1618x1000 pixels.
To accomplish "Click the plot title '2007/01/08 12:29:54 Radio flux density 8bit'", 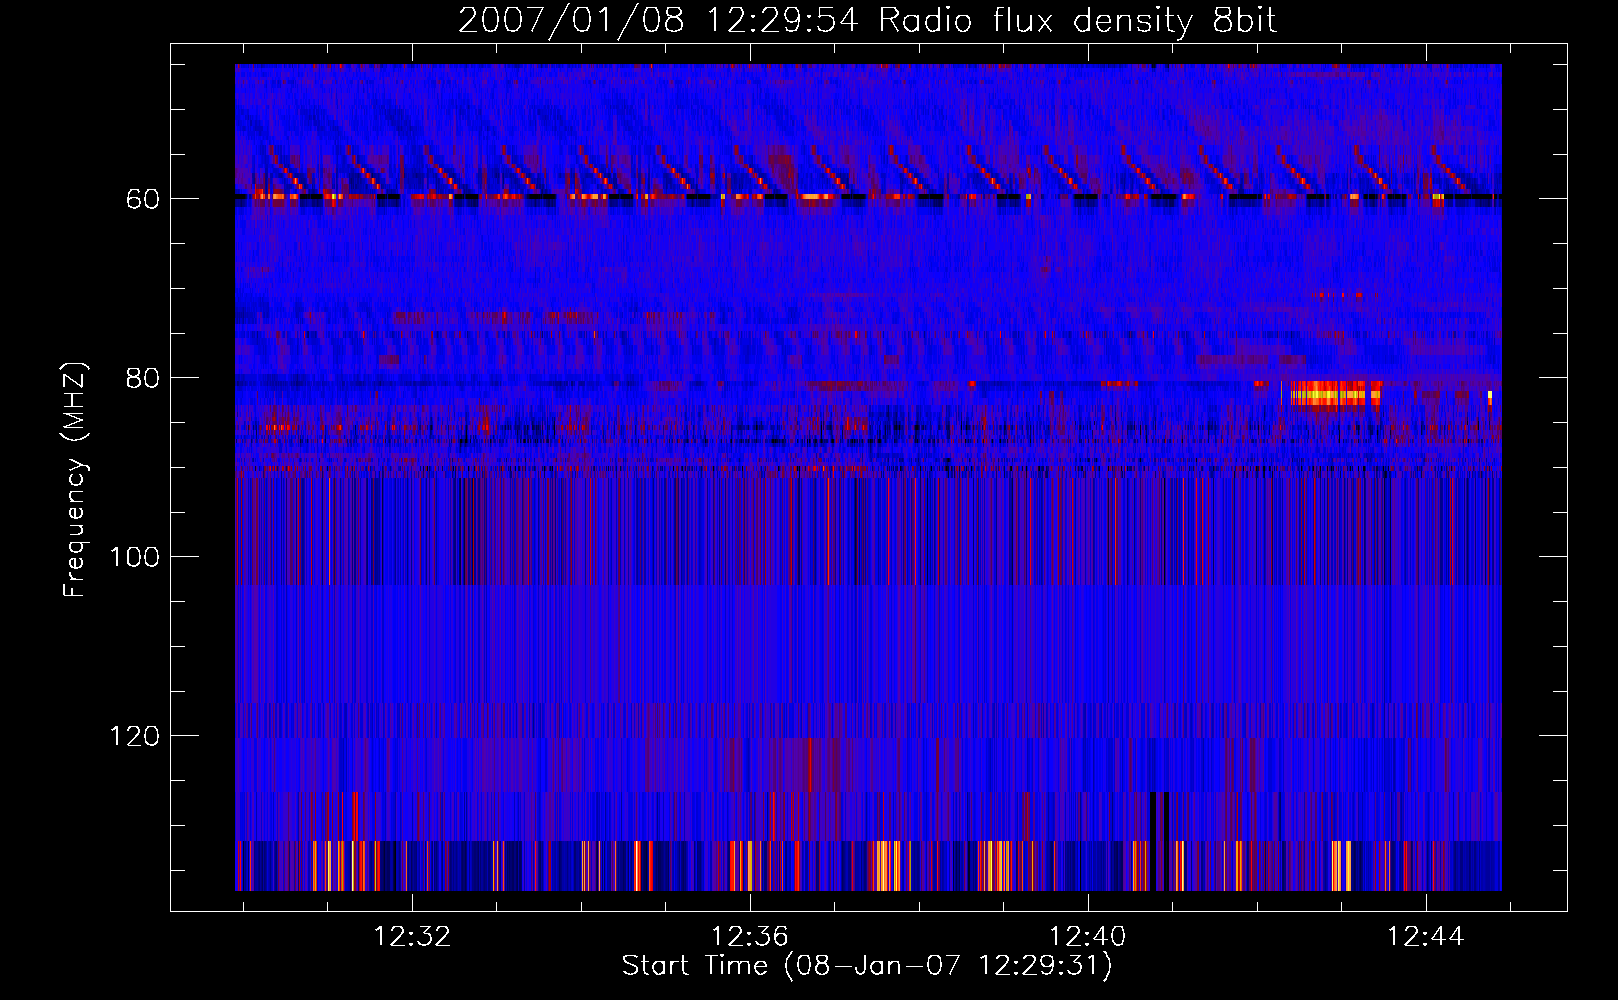I will pos(867,20).
